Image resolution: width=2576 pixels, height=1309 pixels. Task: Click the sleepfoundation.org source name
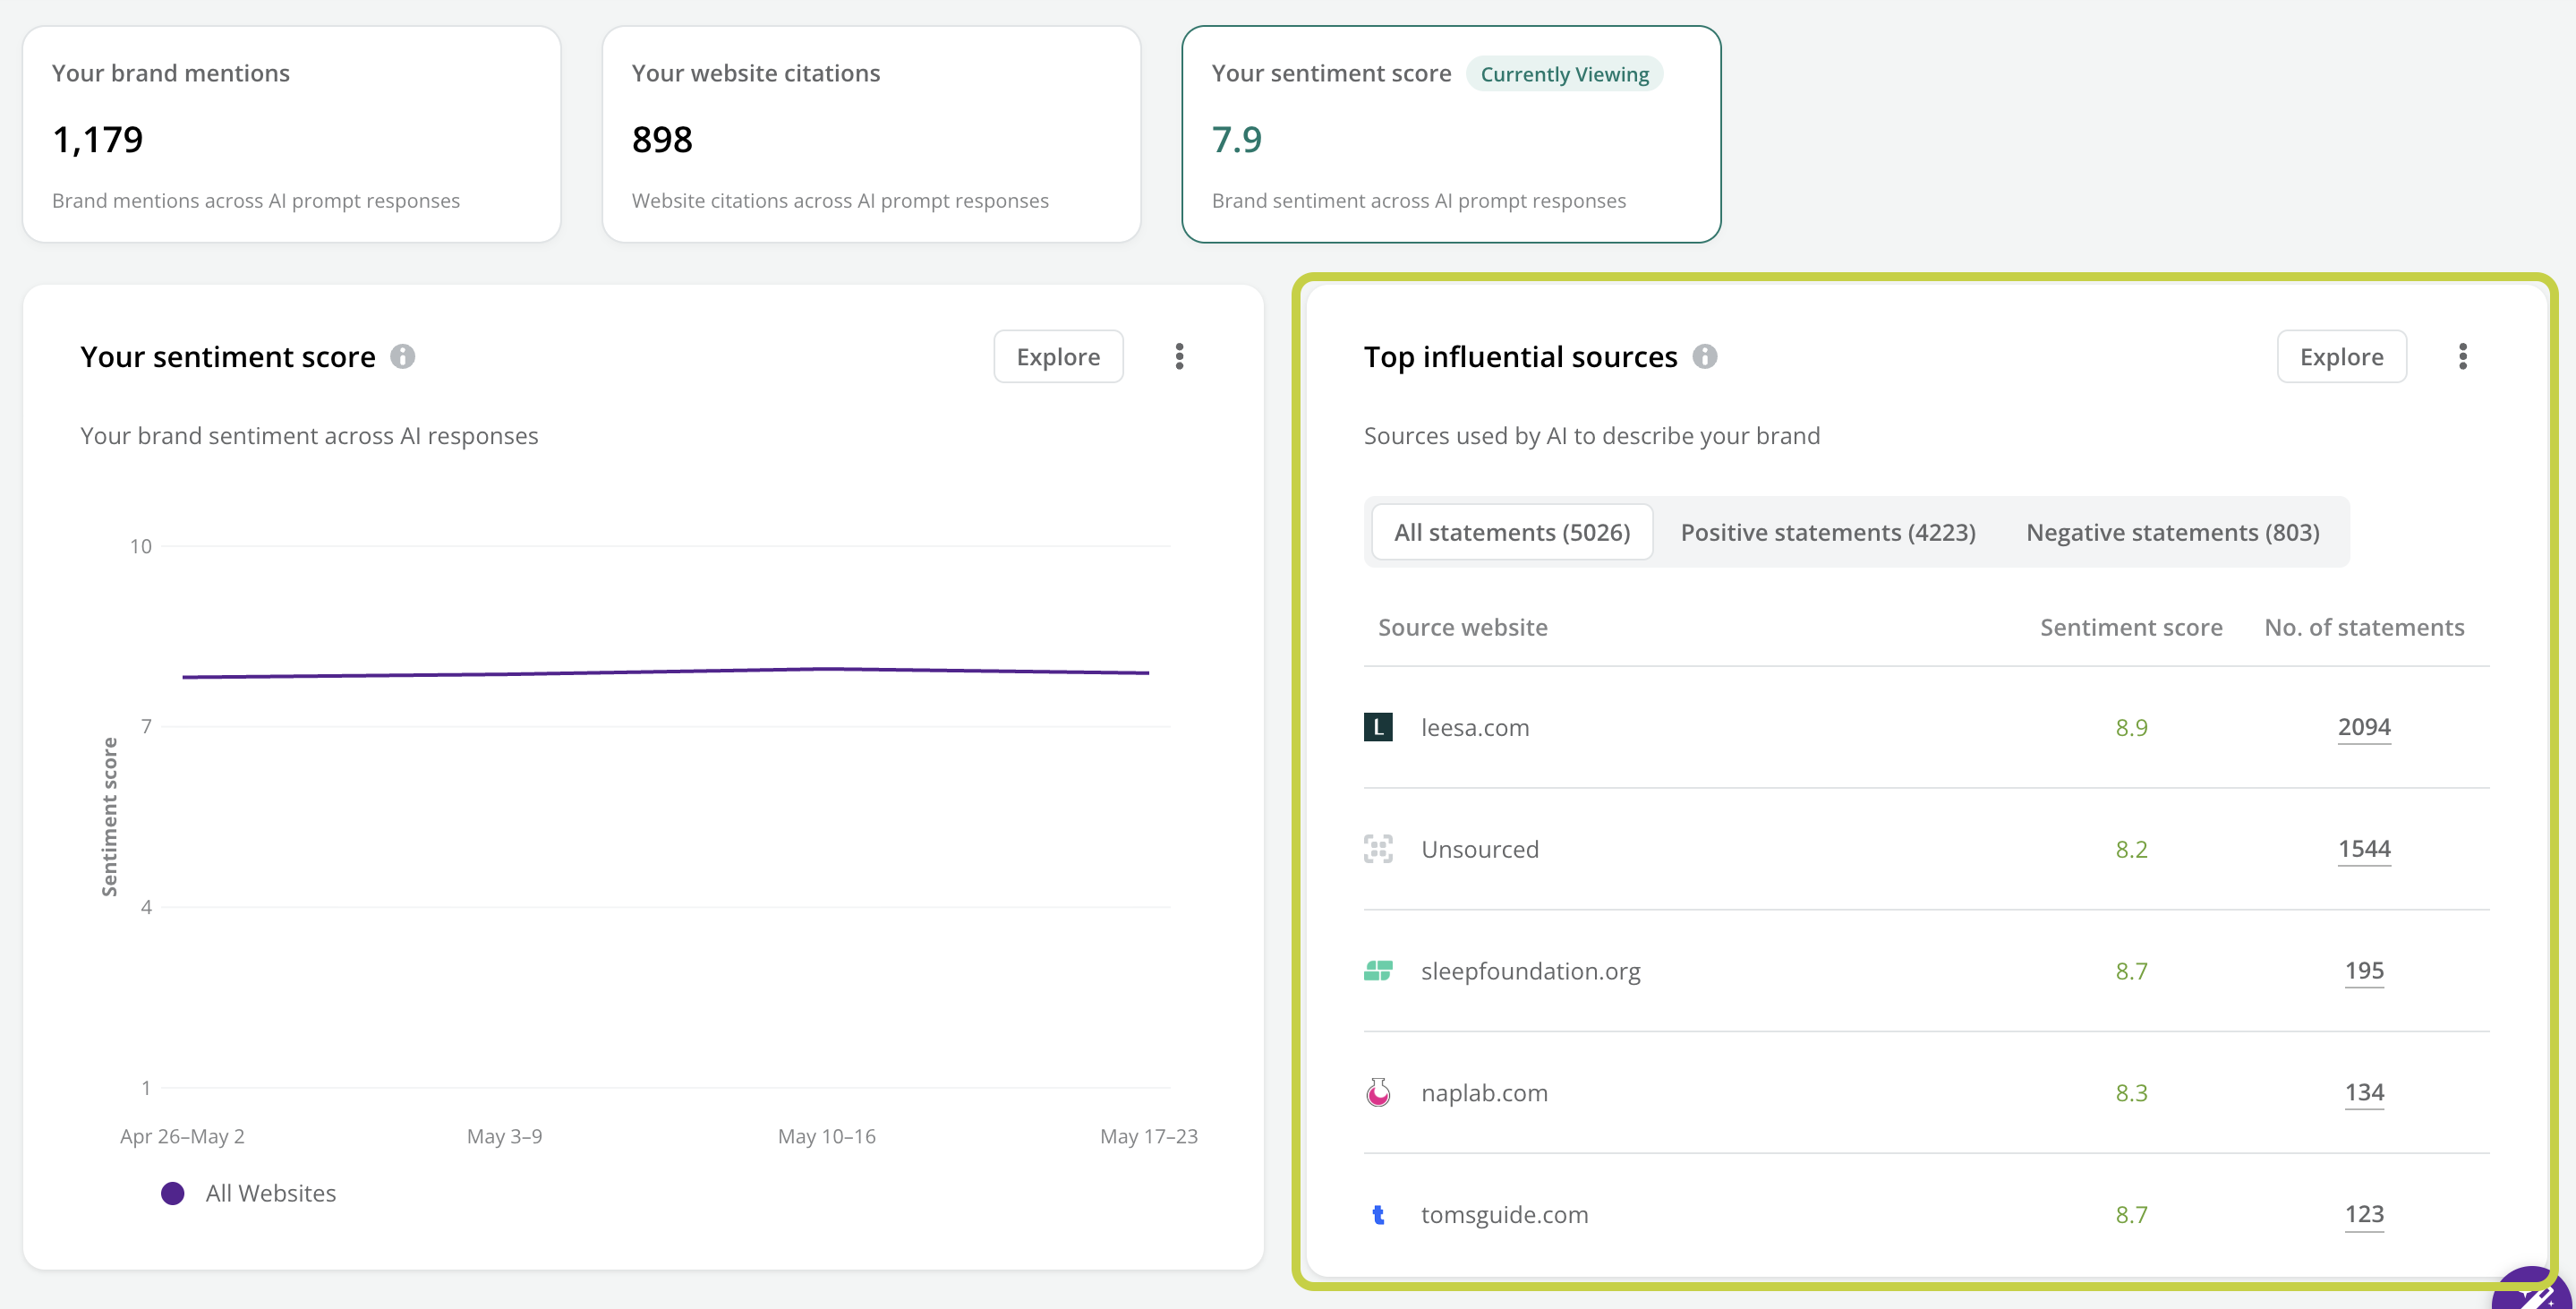click(x=1531, y=971)
